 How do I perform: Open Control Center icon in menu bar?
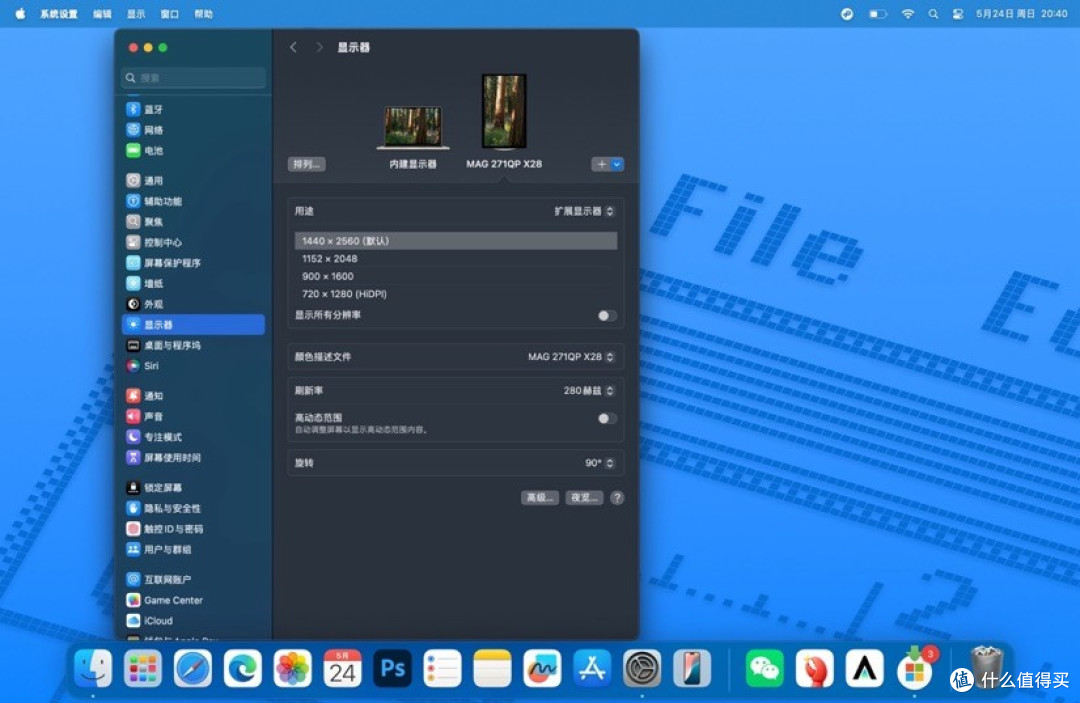[957, 14]
